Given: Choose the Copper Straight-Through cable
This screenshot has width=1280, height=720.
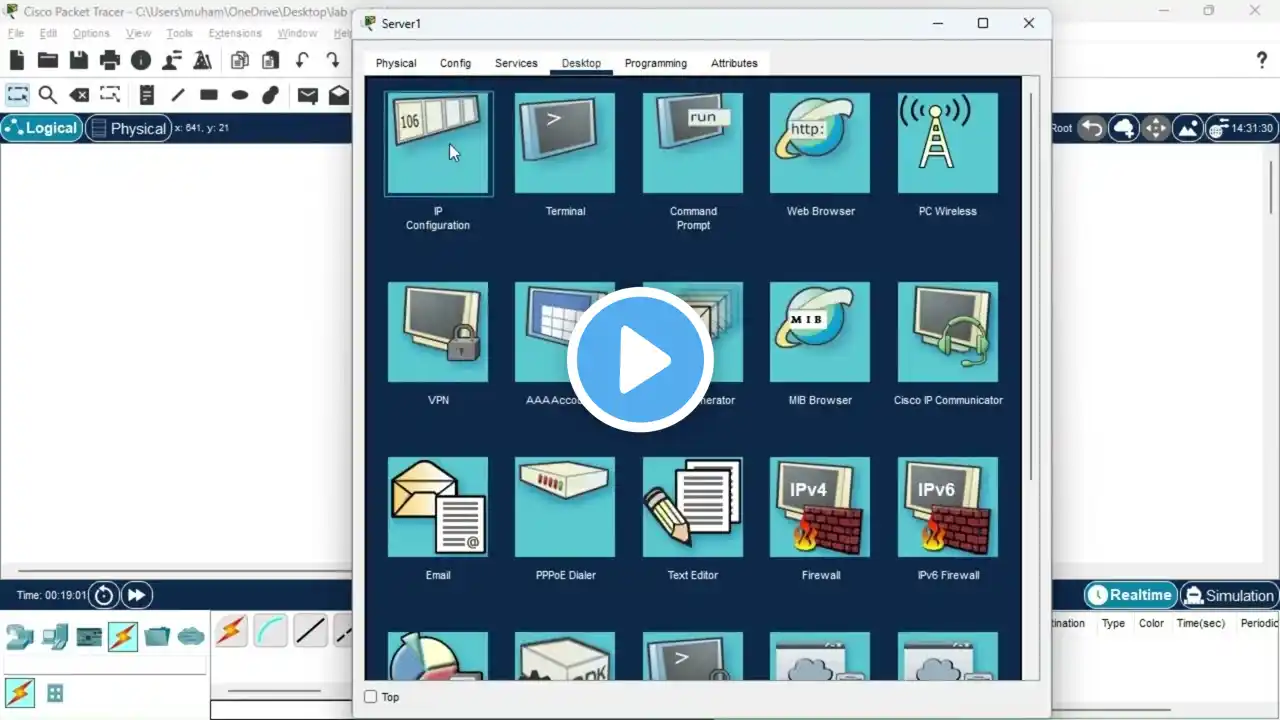Looking at the screenshot, I should click(x=310, y=631).
